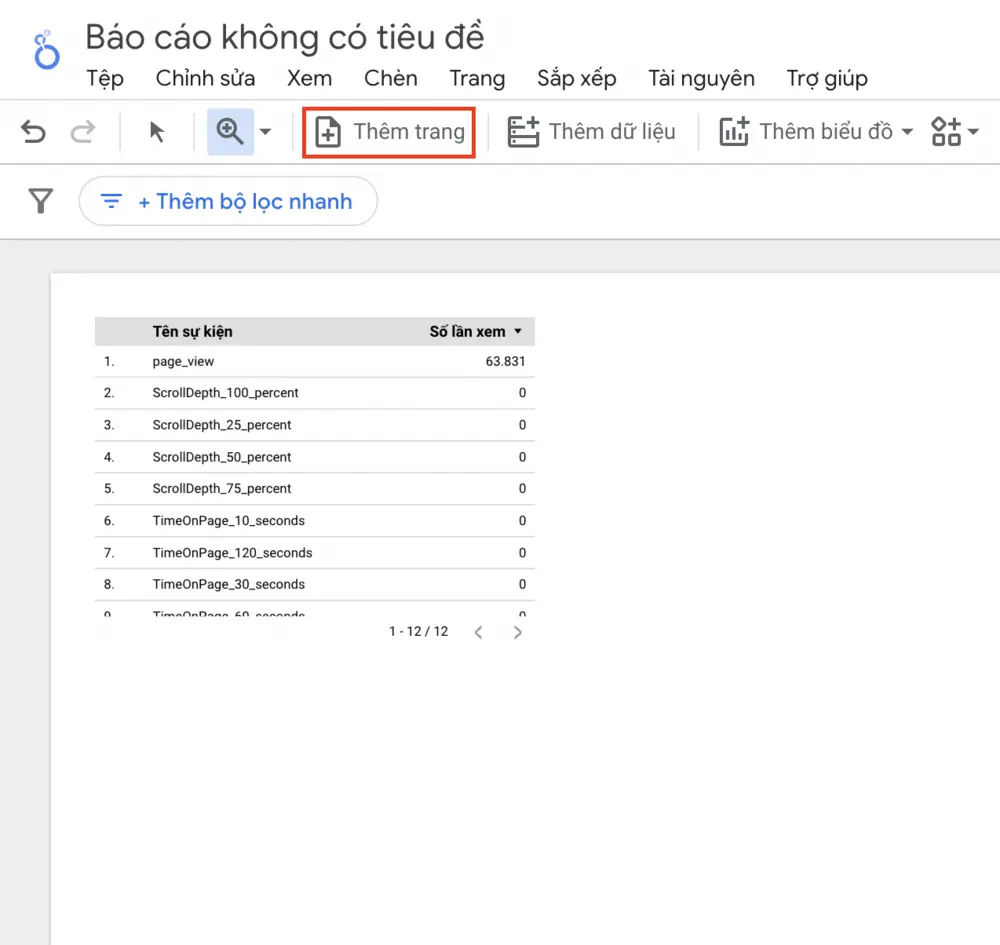The image size is (1000, 945).
Task: Open the Chỉnh sửa menu
Action: [205, 78]
